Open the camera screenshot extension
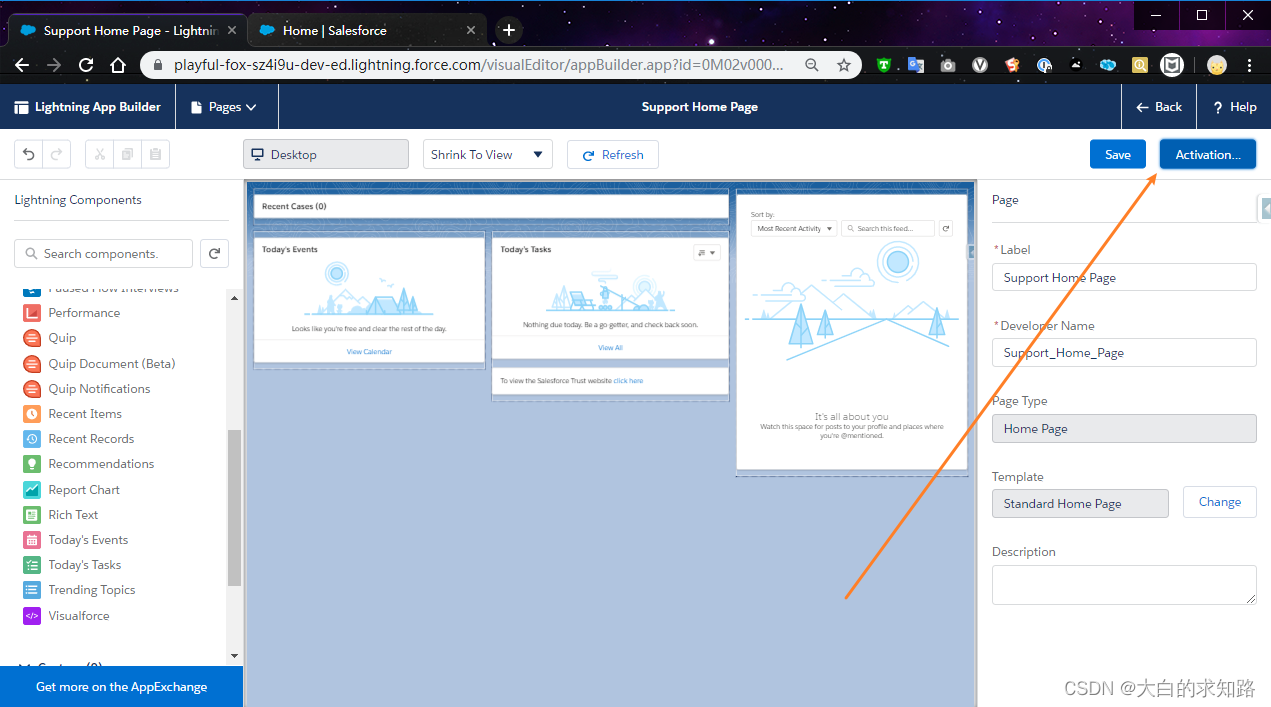 947,65
